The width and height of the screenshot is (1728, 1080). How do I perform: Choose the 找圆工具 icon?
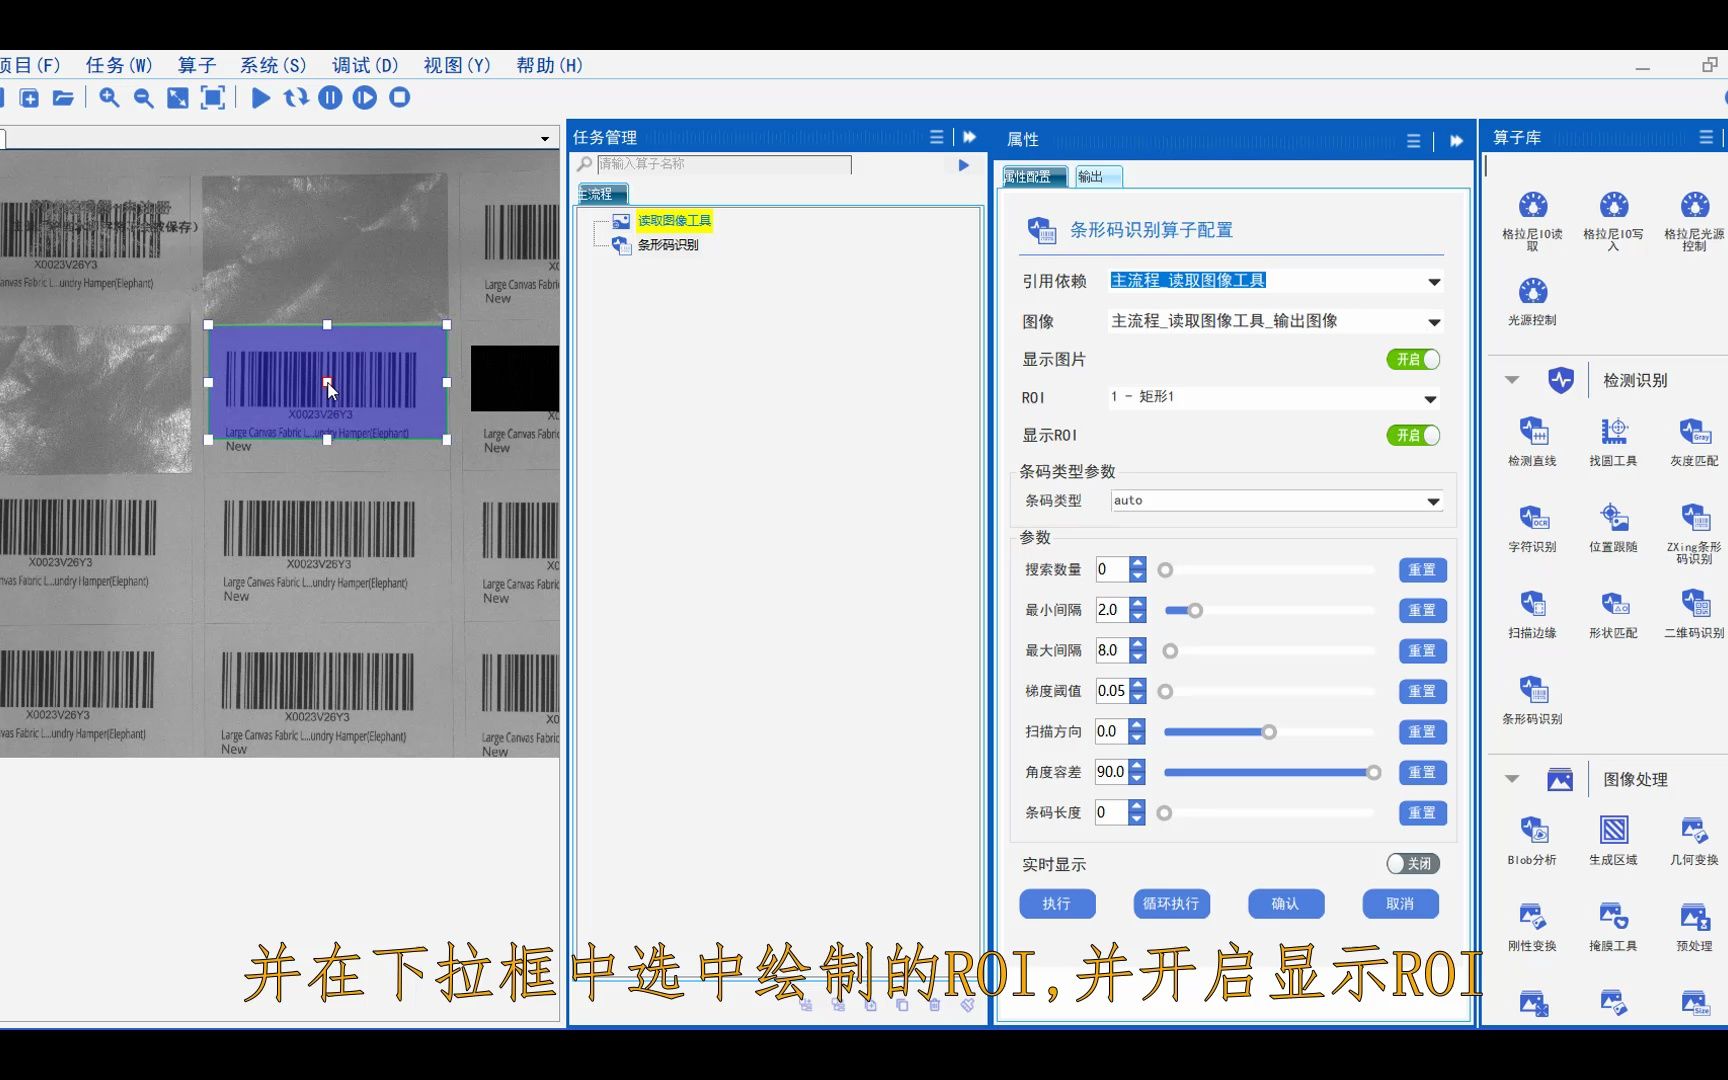1613,432
